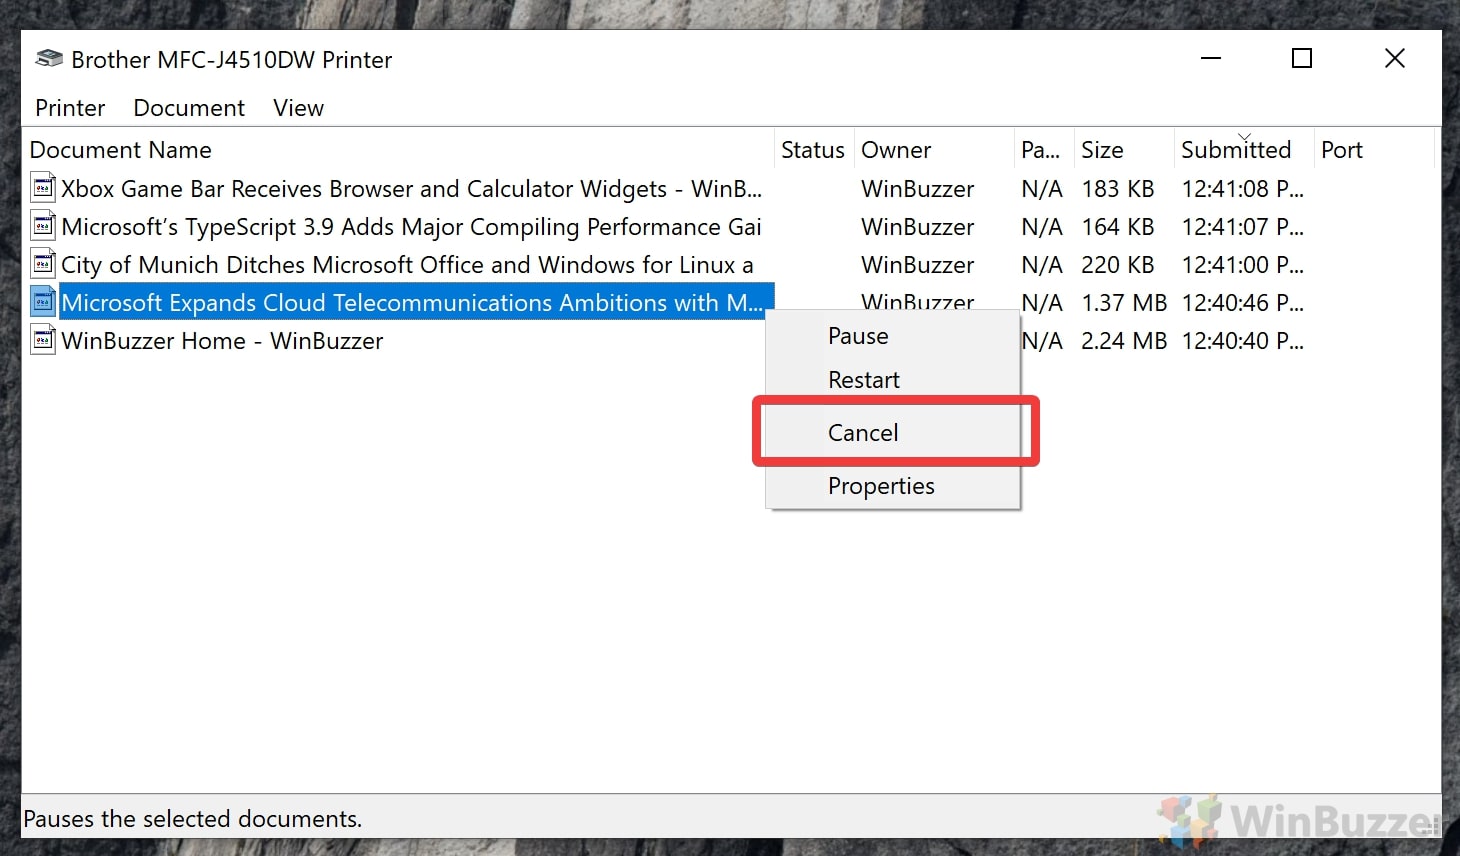Click document icon beside TypeScript 3.9 job

[x=42, y=226]
